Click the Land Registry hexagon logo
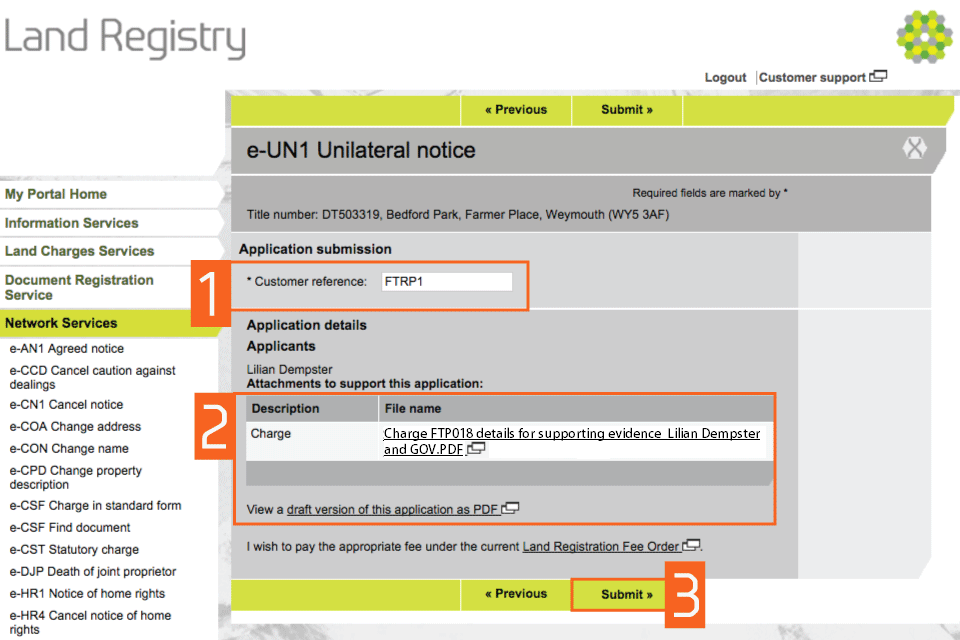 tap(923, 36)
